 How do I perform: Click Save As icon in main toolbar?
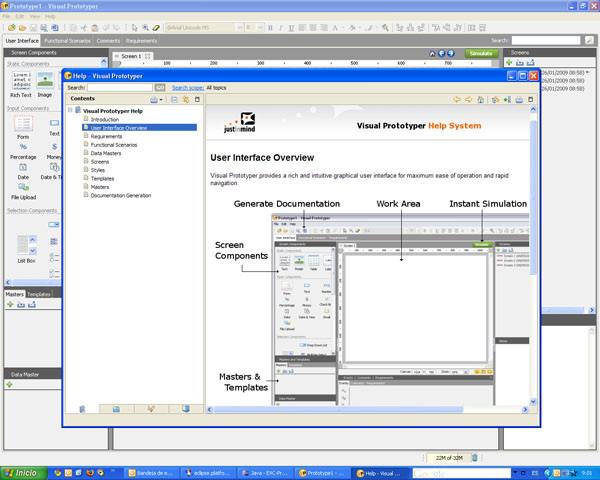pos(44,28)
